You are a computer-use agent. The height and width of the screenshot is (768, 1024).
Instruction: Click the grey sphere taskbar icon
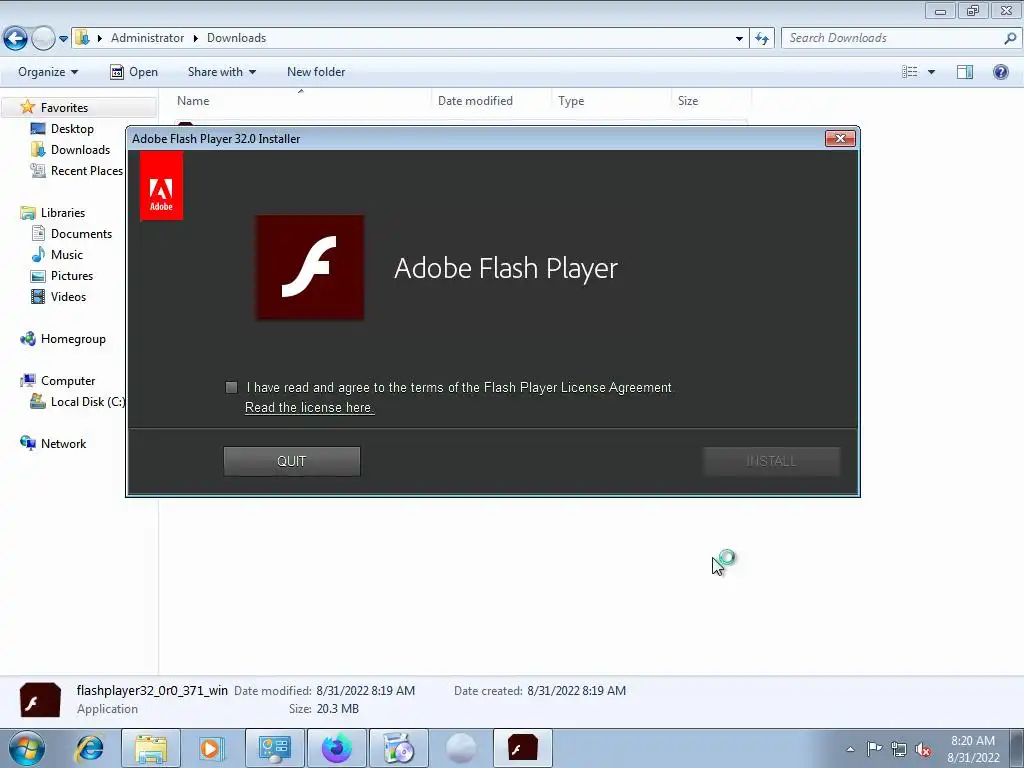tap(461, 748)
